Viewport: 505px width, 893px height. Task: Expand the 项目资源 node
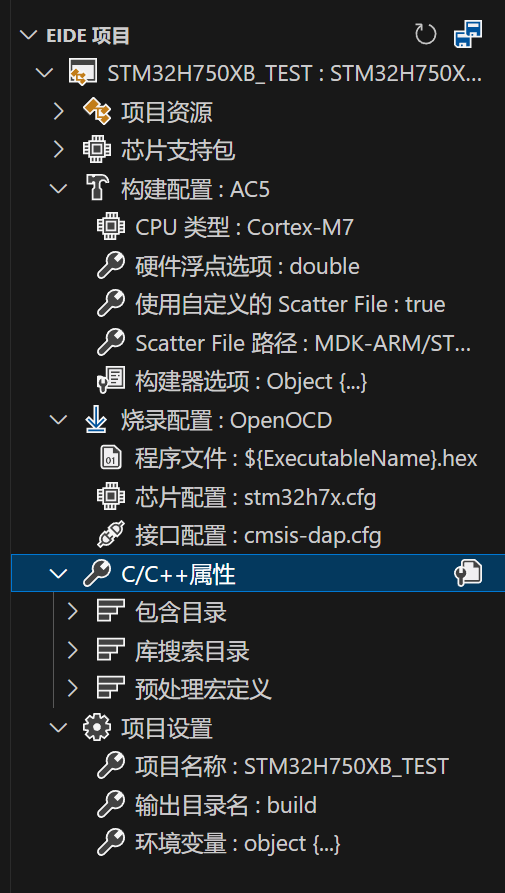59,112
